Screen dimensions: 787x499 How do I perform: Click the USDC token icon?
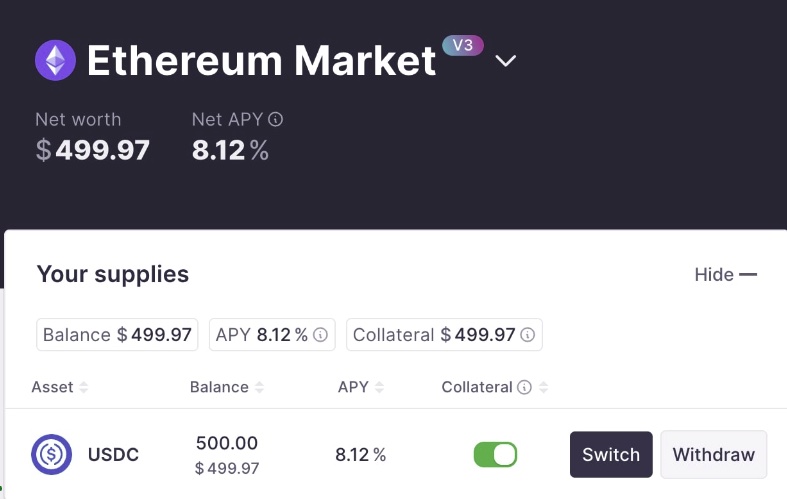coord(52,454)
